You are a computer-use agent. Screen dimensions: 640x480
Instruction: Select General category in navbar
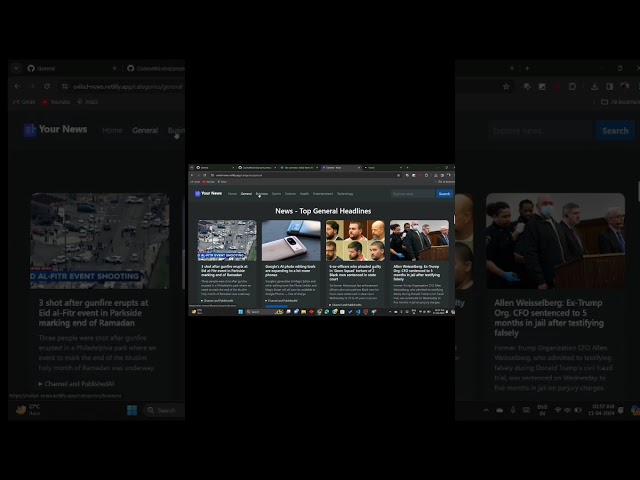(x=246, y=193)
